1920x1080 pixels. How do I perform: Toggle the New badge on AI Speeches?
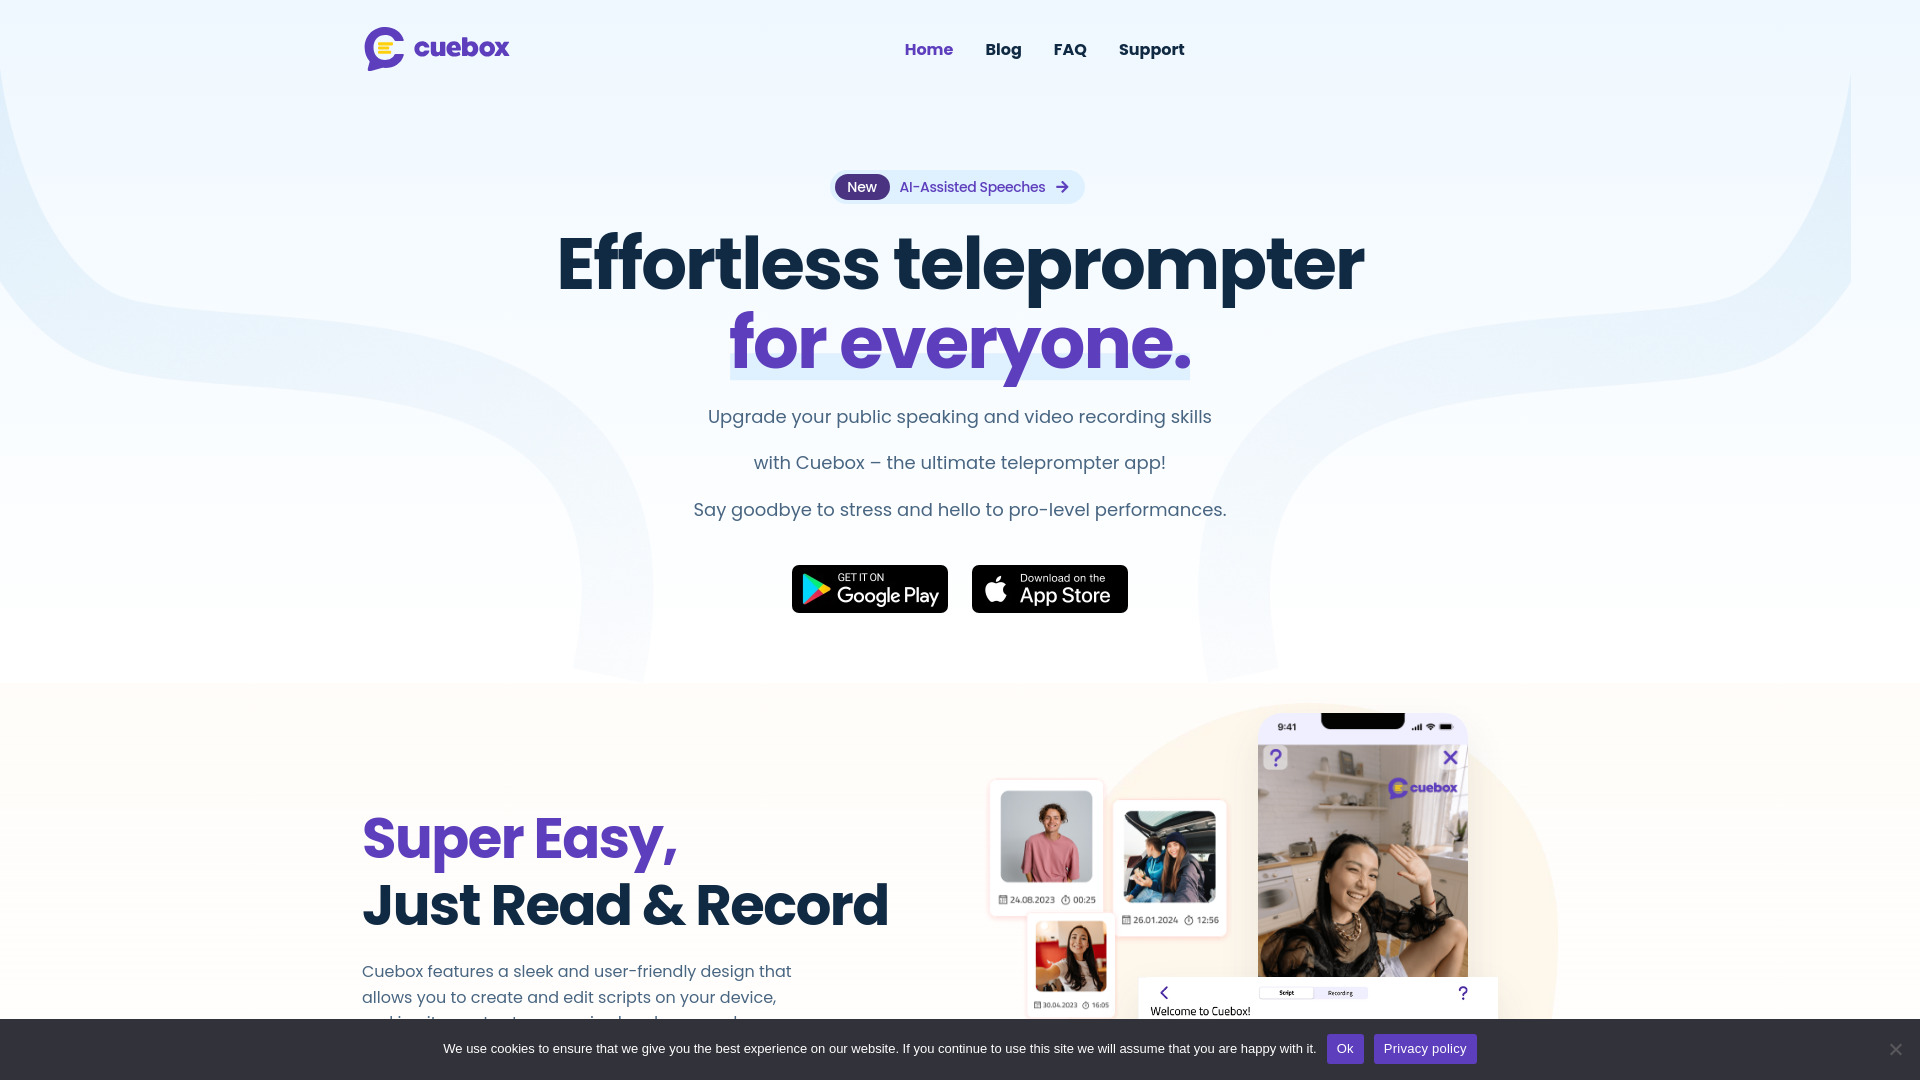861,187
